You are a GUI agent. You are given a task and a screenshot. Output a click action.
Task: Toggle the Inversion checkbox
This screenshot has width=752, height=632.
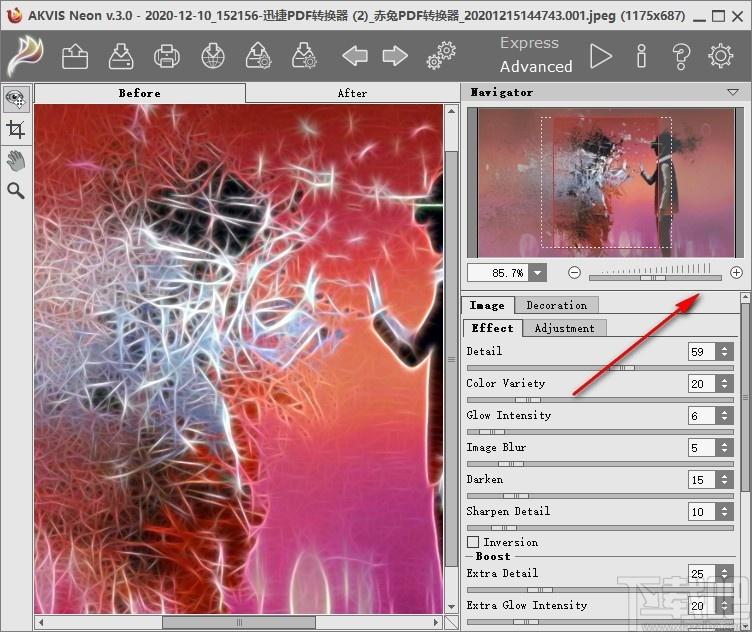pyautogui.click(x=473, y=542)
